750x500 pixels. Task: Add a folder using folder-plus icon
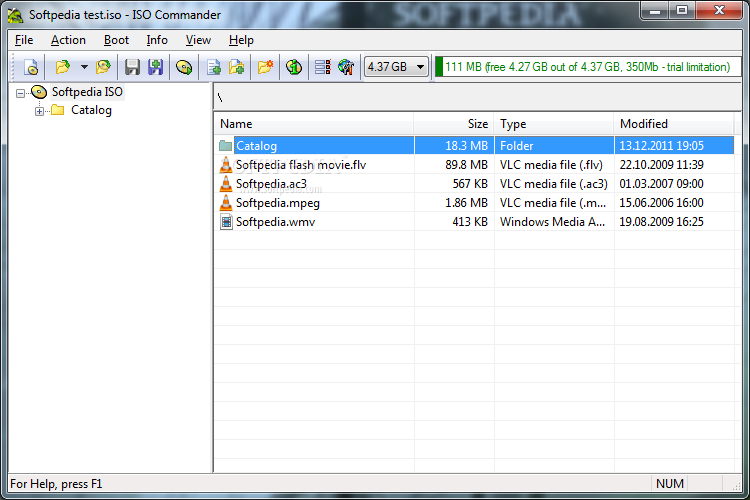tap(236, 67)
